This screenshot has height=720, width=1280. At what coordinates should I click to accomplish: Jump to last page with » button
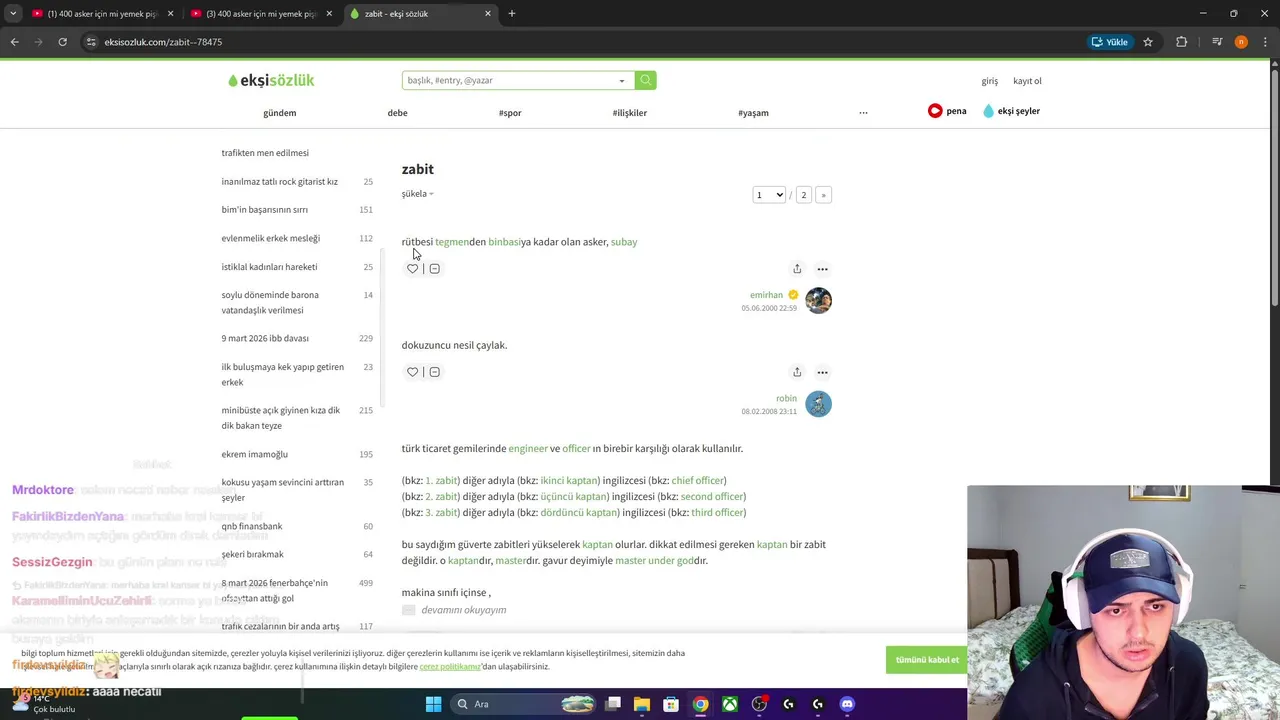pyautogui.click(x=823, y=195)
